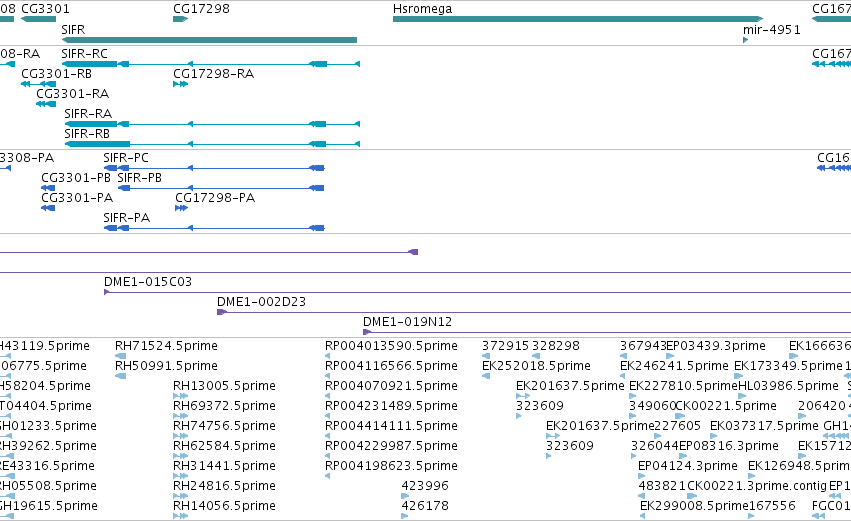
Task: Open the EP04124.3prime label
Action: 688,466
